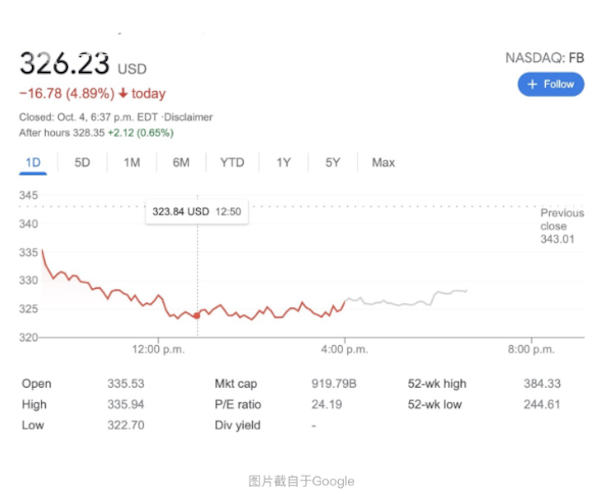Select the 6M range tab

pyautogui.click(x=181, y=163)
